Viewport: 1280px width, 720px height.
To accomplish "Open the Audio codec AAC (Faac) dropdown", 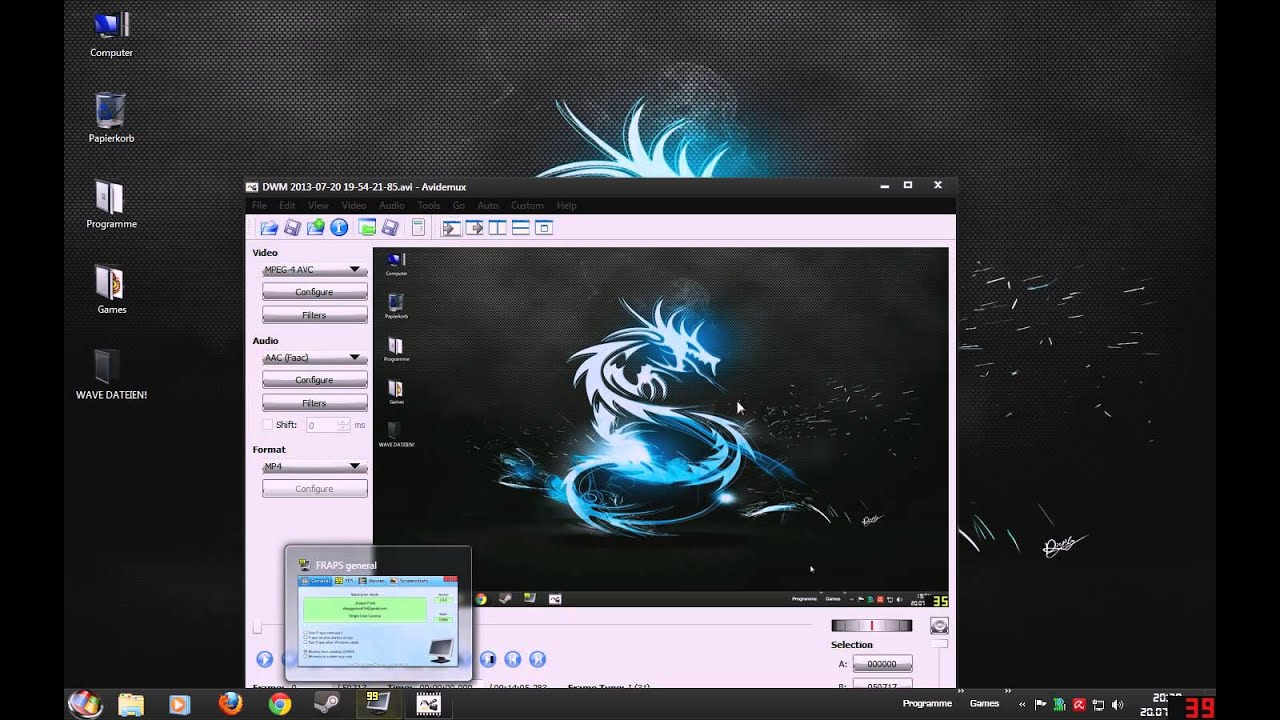I will click(x=314, y=358).
